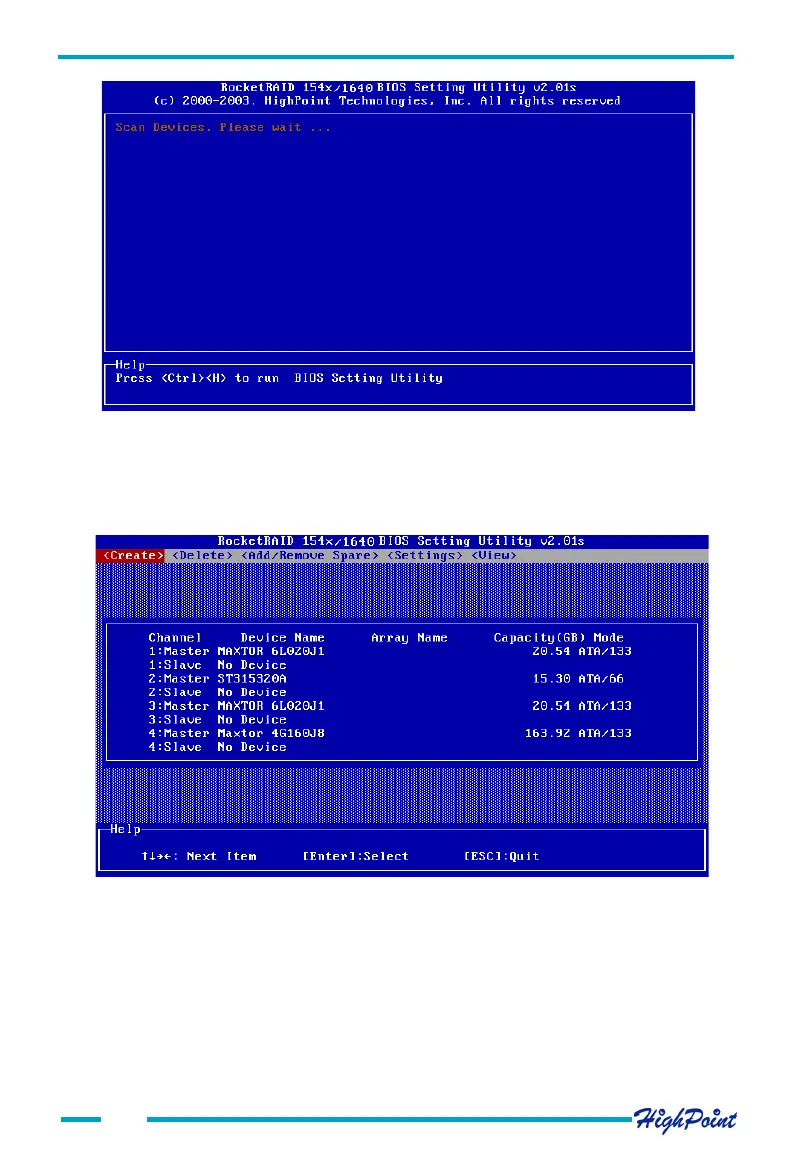Click the Device Name column header

[282, 638]
